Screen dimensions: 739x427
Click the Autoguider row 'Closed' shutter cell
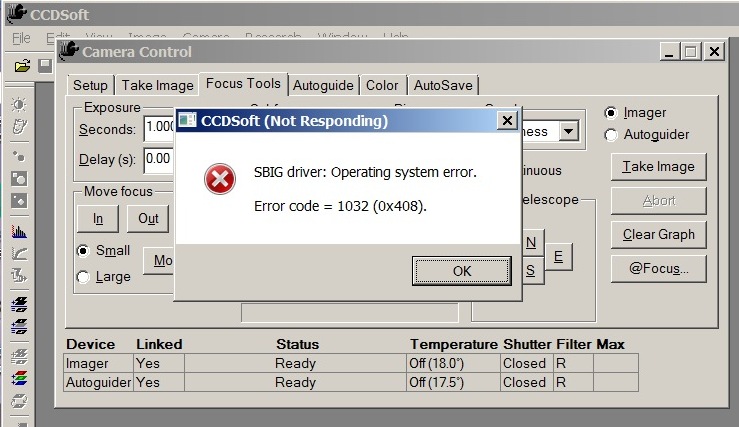tap(527, 382)
